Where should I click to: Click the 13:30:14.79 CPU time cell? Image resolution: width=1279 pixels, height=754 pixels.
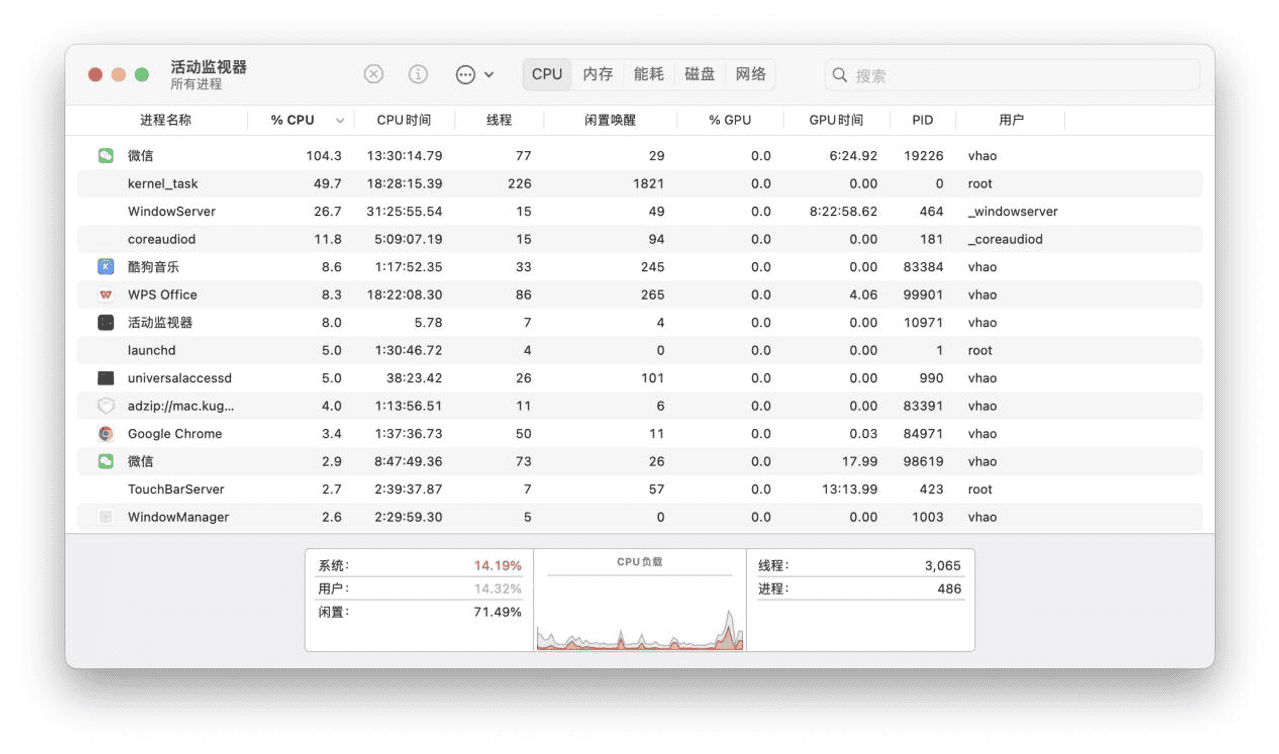[x=404, y=156]
